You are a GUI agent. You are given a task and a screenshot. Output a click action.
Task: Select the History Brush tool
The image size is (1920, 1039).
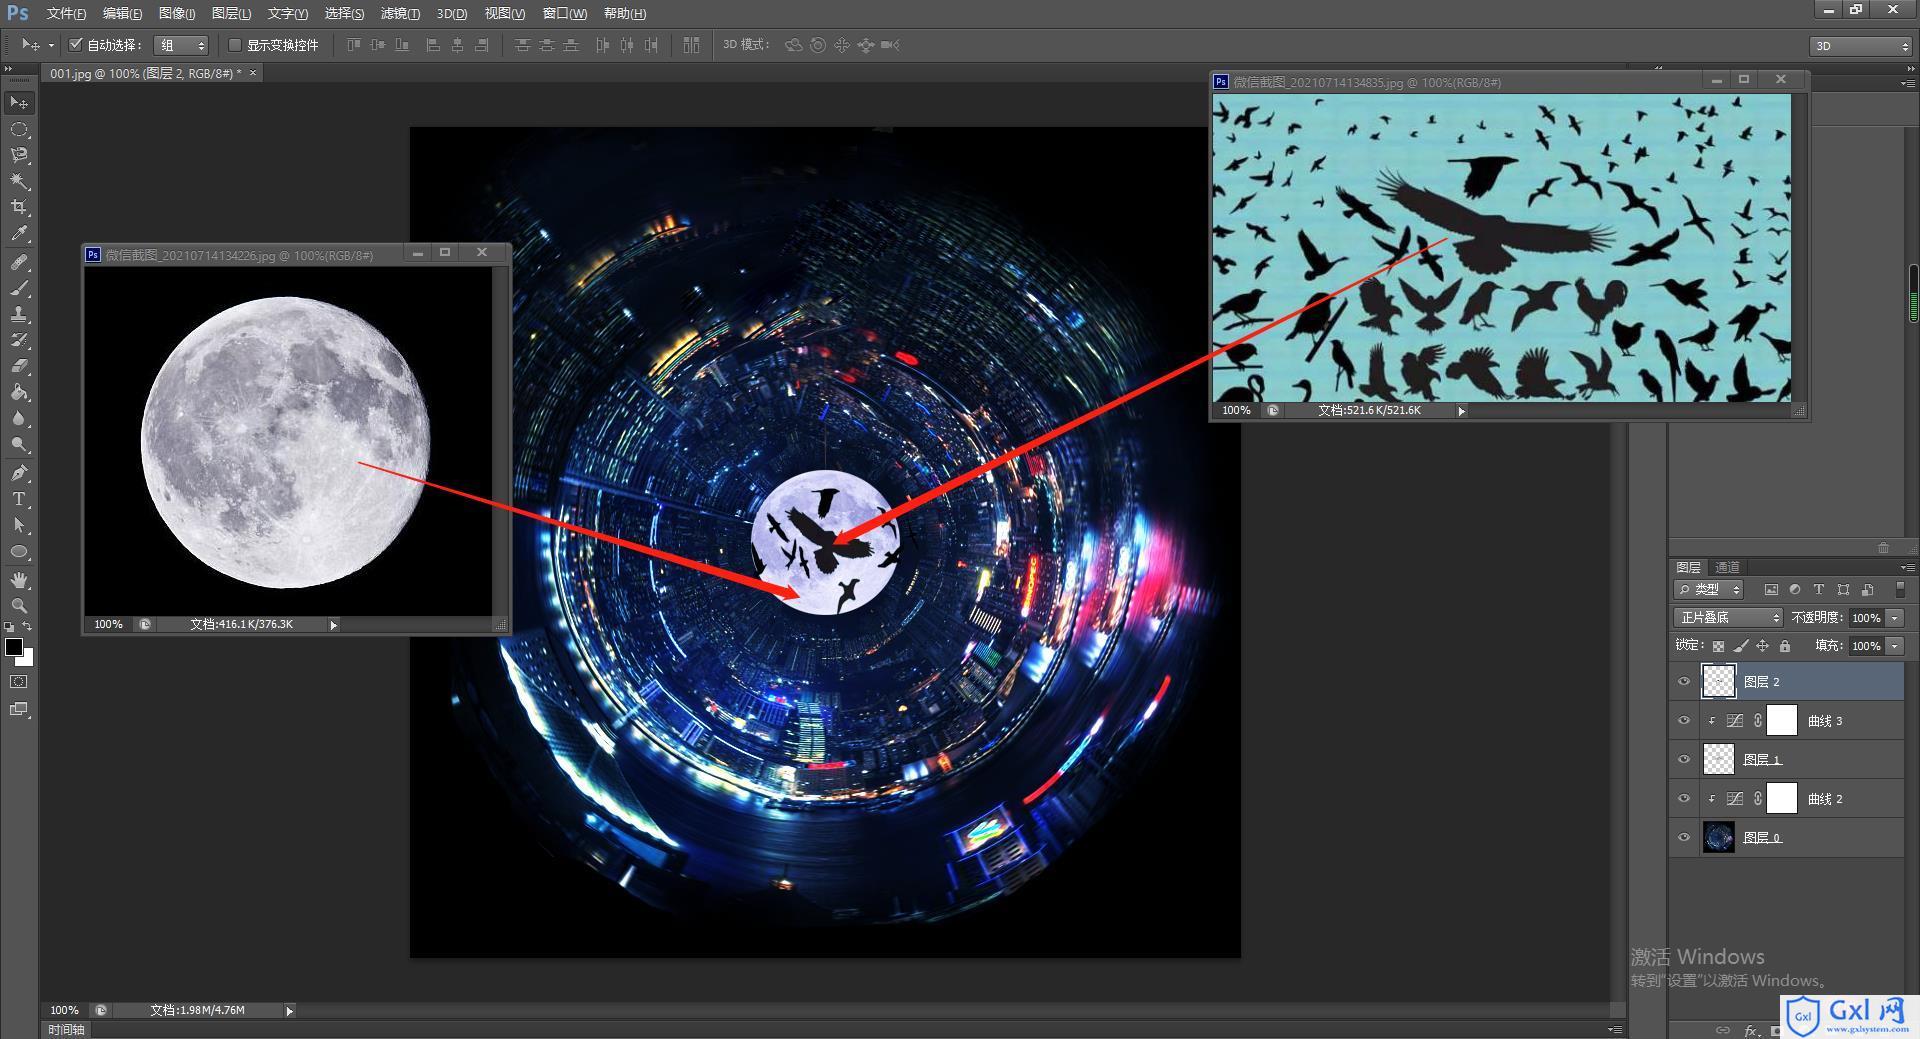click(19, 340)
